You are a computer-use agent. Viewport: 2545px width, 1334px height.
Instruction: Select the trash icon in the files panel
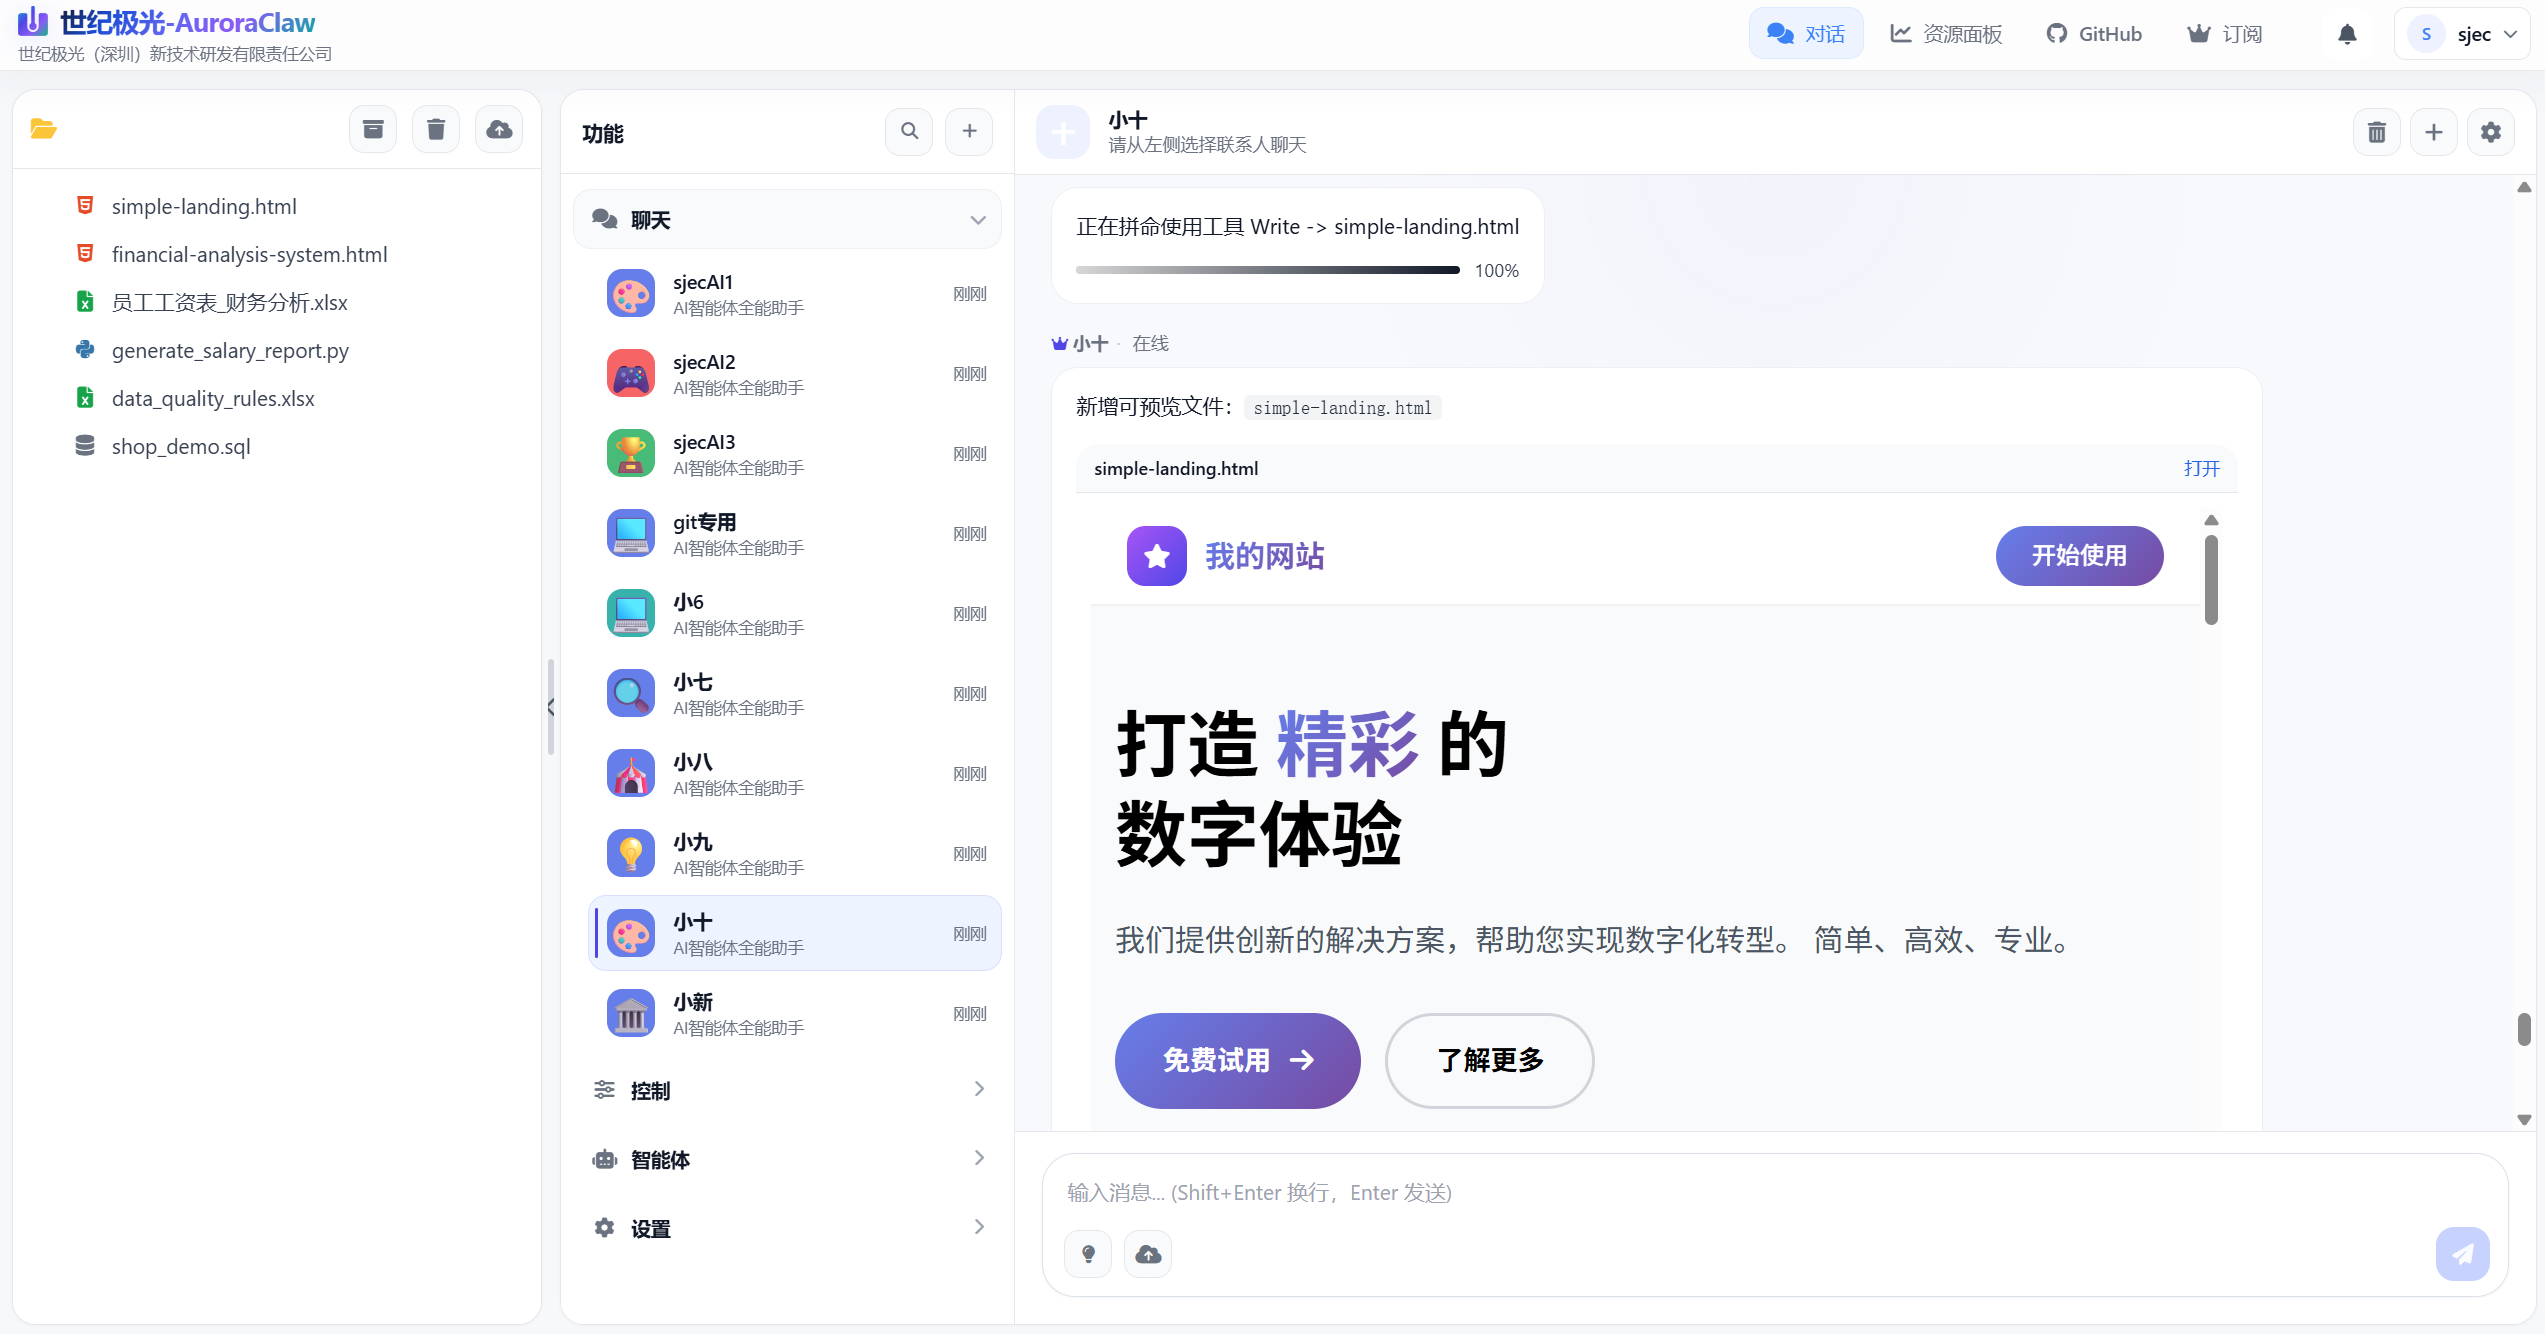tap(435, 129)
